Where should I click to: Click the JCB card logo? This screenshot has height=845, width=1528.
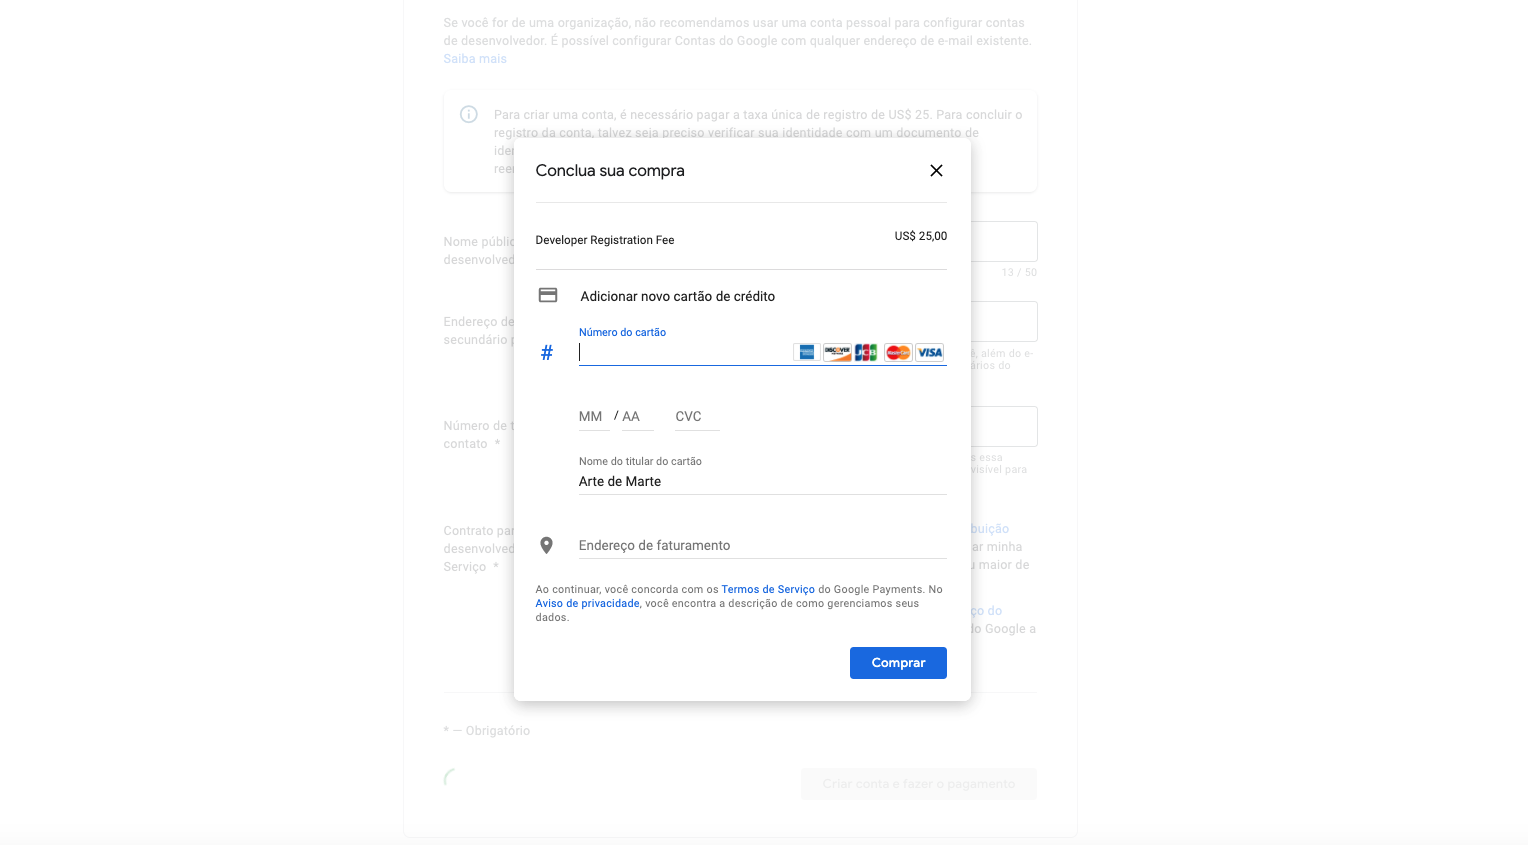click(x=866, y=352)
